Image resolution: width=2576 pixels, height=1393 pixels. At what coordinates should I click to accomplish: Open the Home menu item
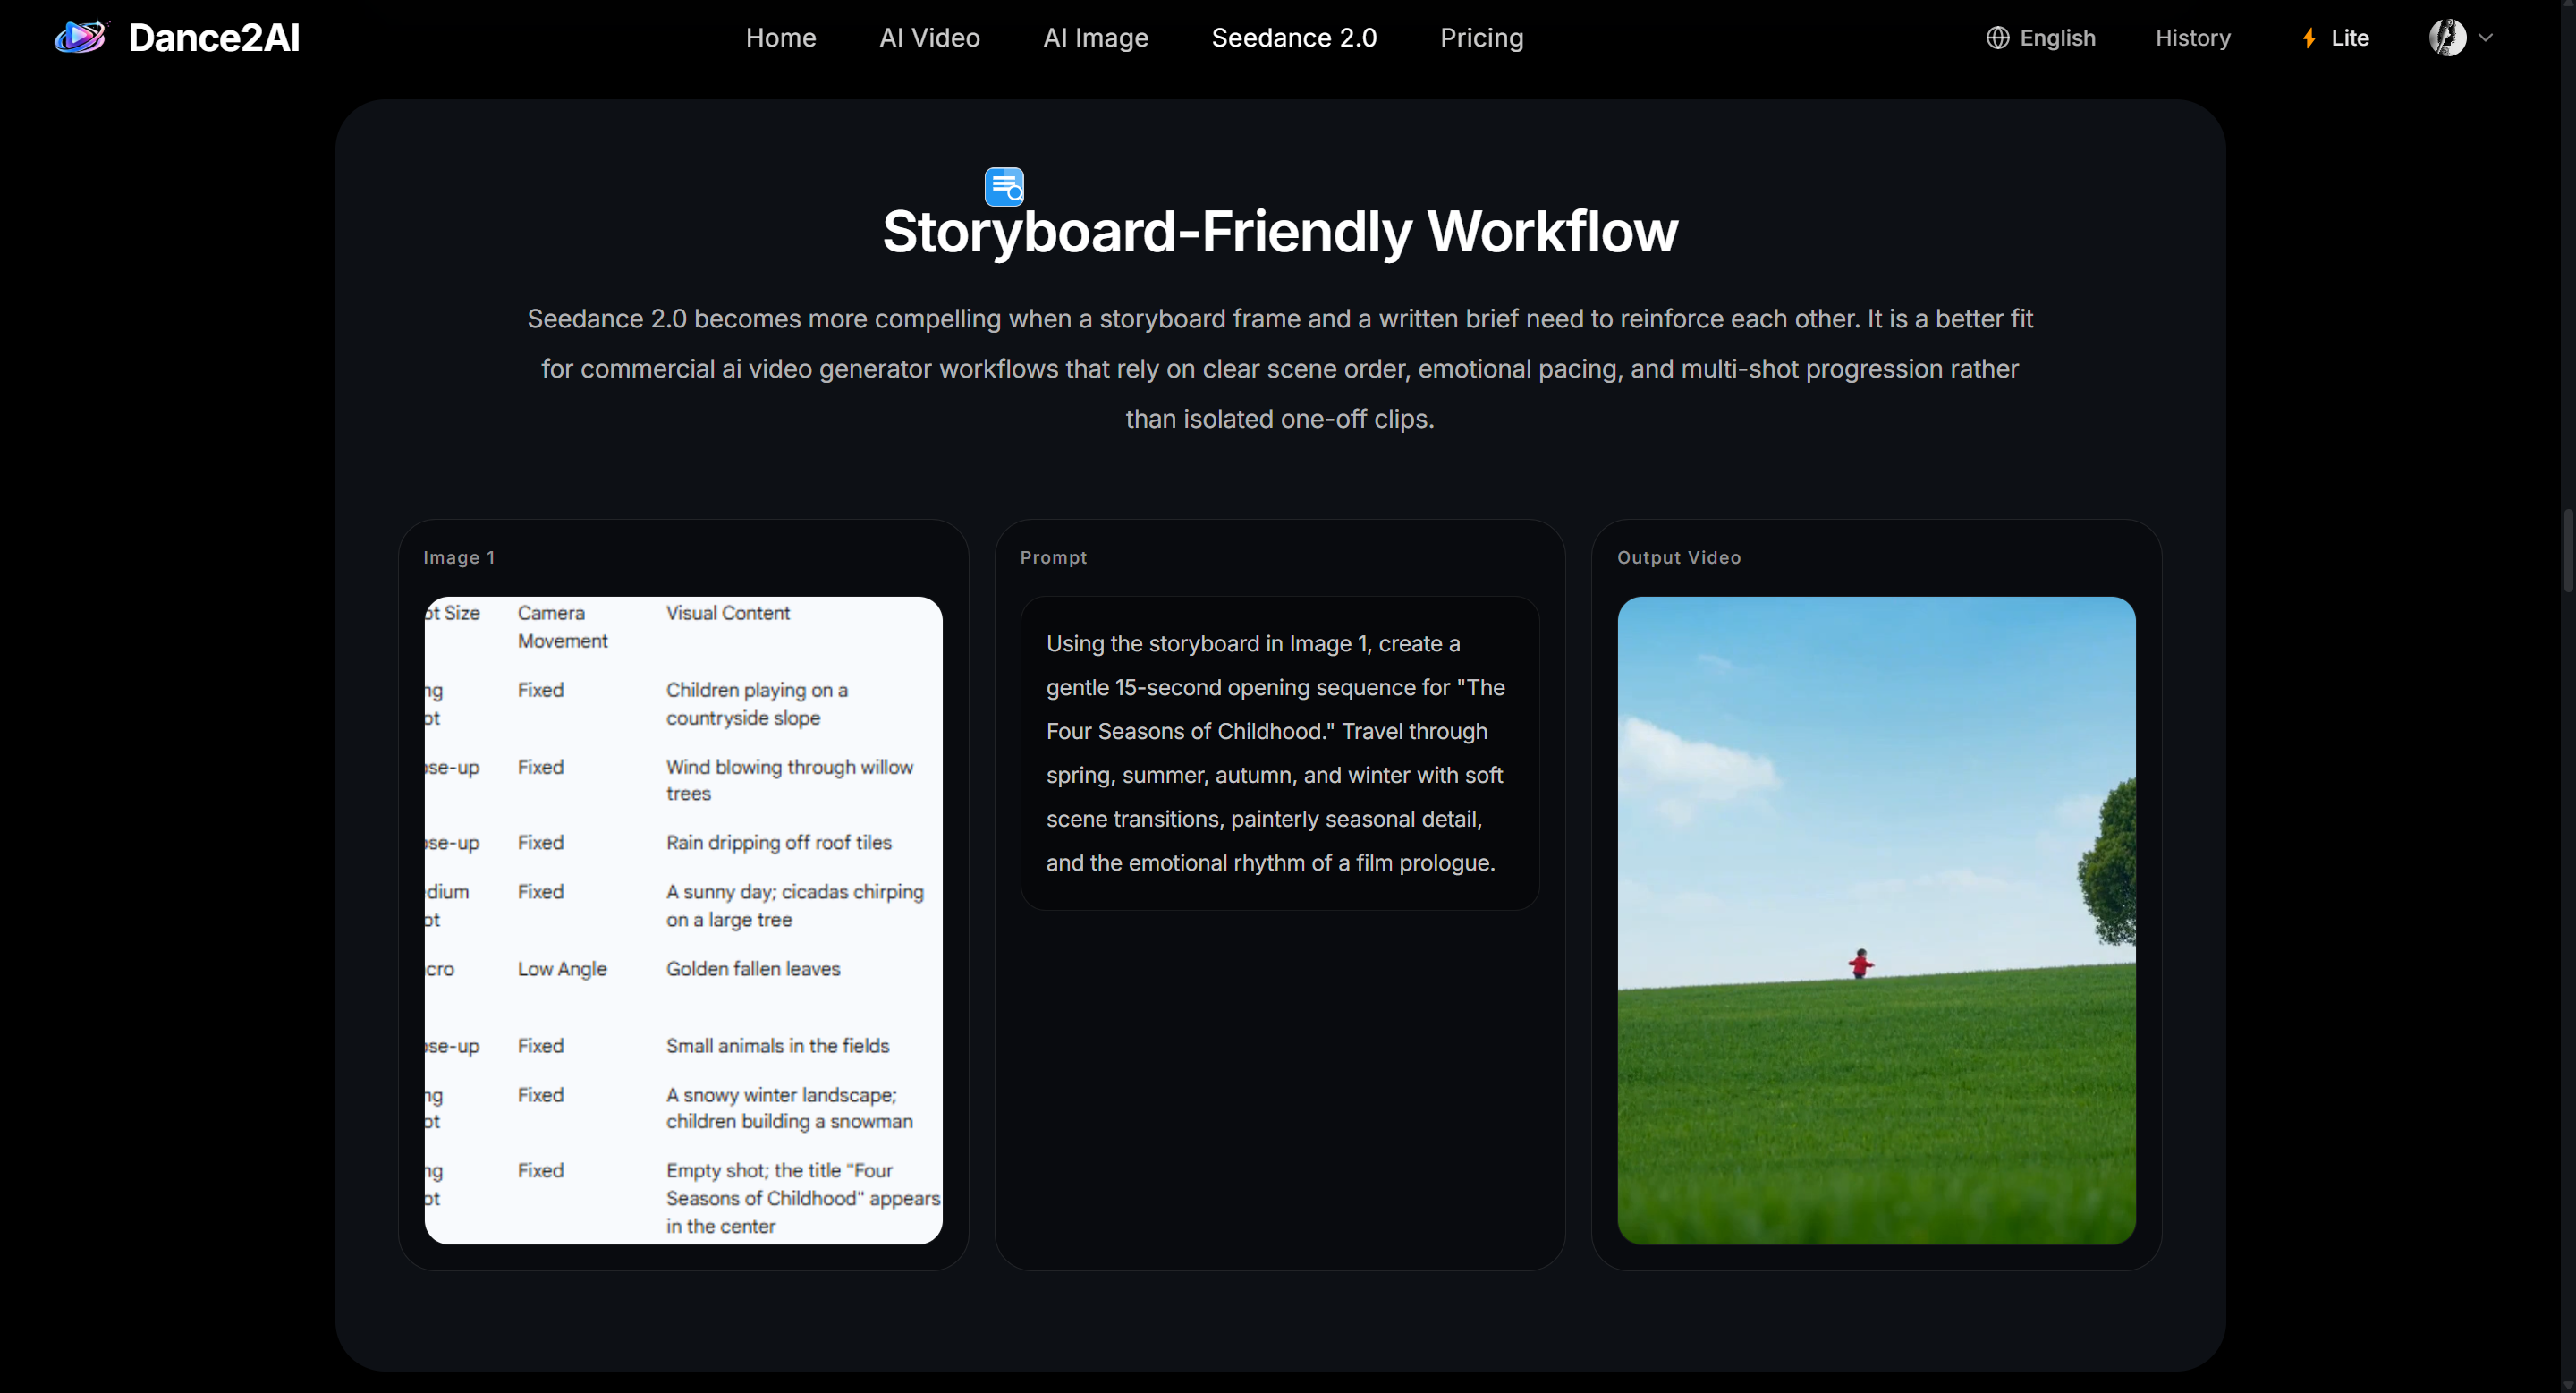(x=780, y=38)
